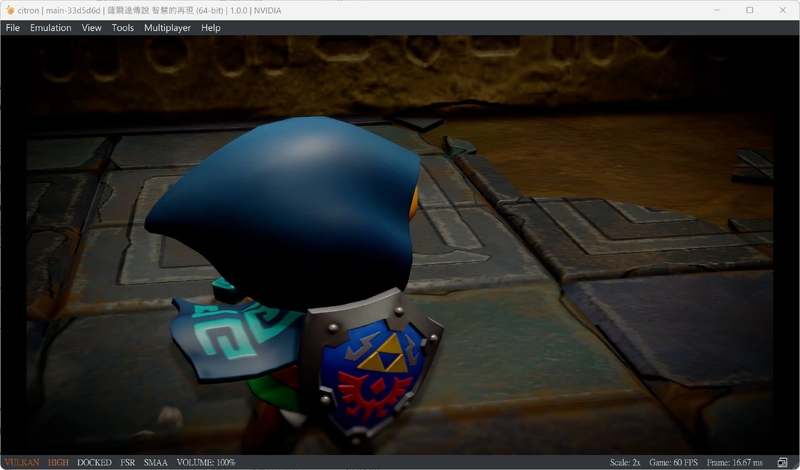Open the Tools menu
This screenshot has height=470, width=800.
122,28
